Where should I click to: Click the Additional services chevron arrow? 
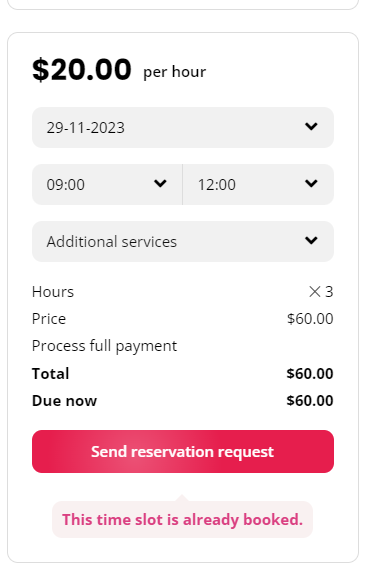pos(311,240)
